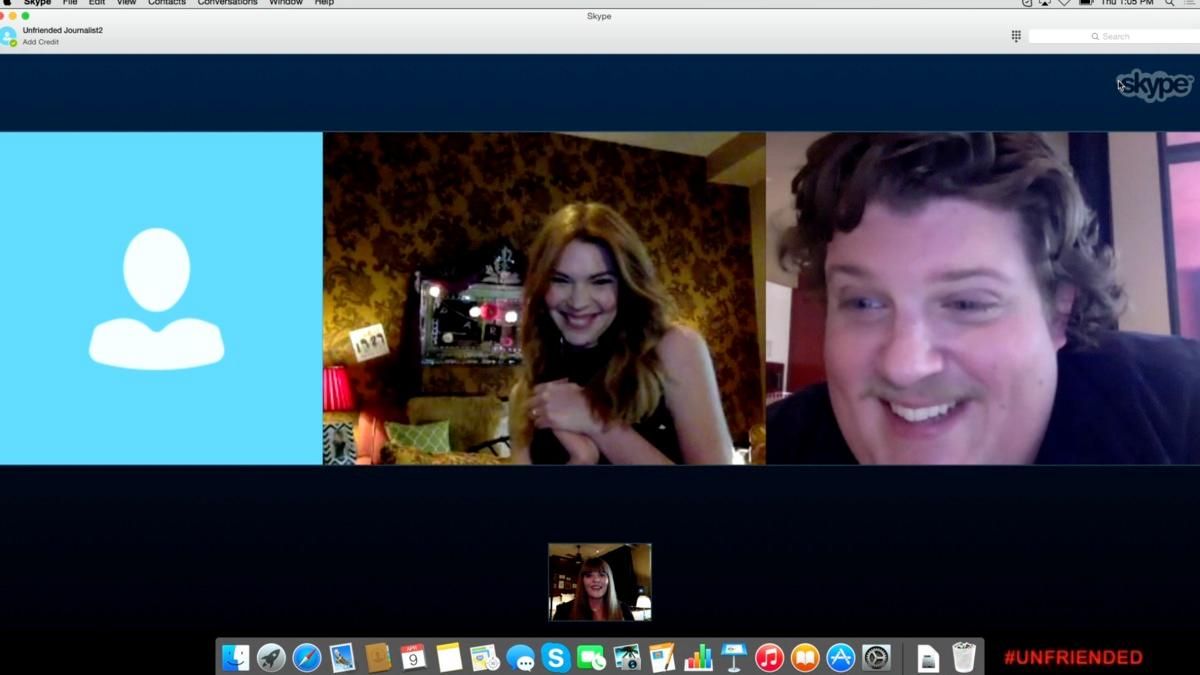Click the Skype Search field
This screenshot has height=675, width=1200.
click(x=1114, y=36)
